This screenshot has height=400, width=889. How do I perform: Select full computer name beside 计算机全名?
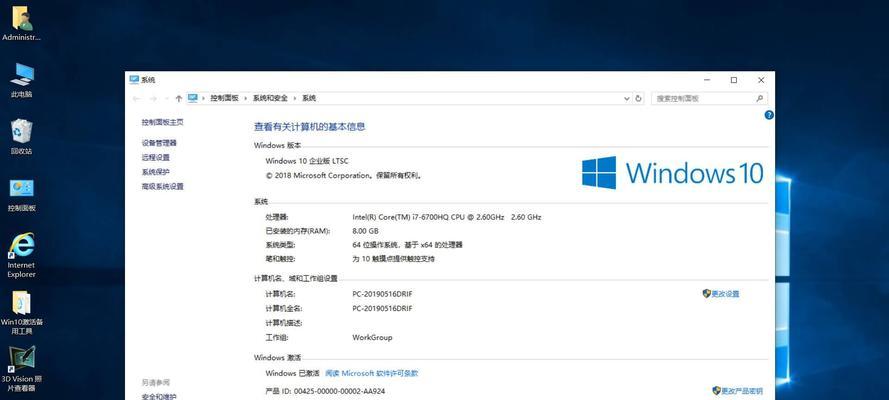click(382, 309)
